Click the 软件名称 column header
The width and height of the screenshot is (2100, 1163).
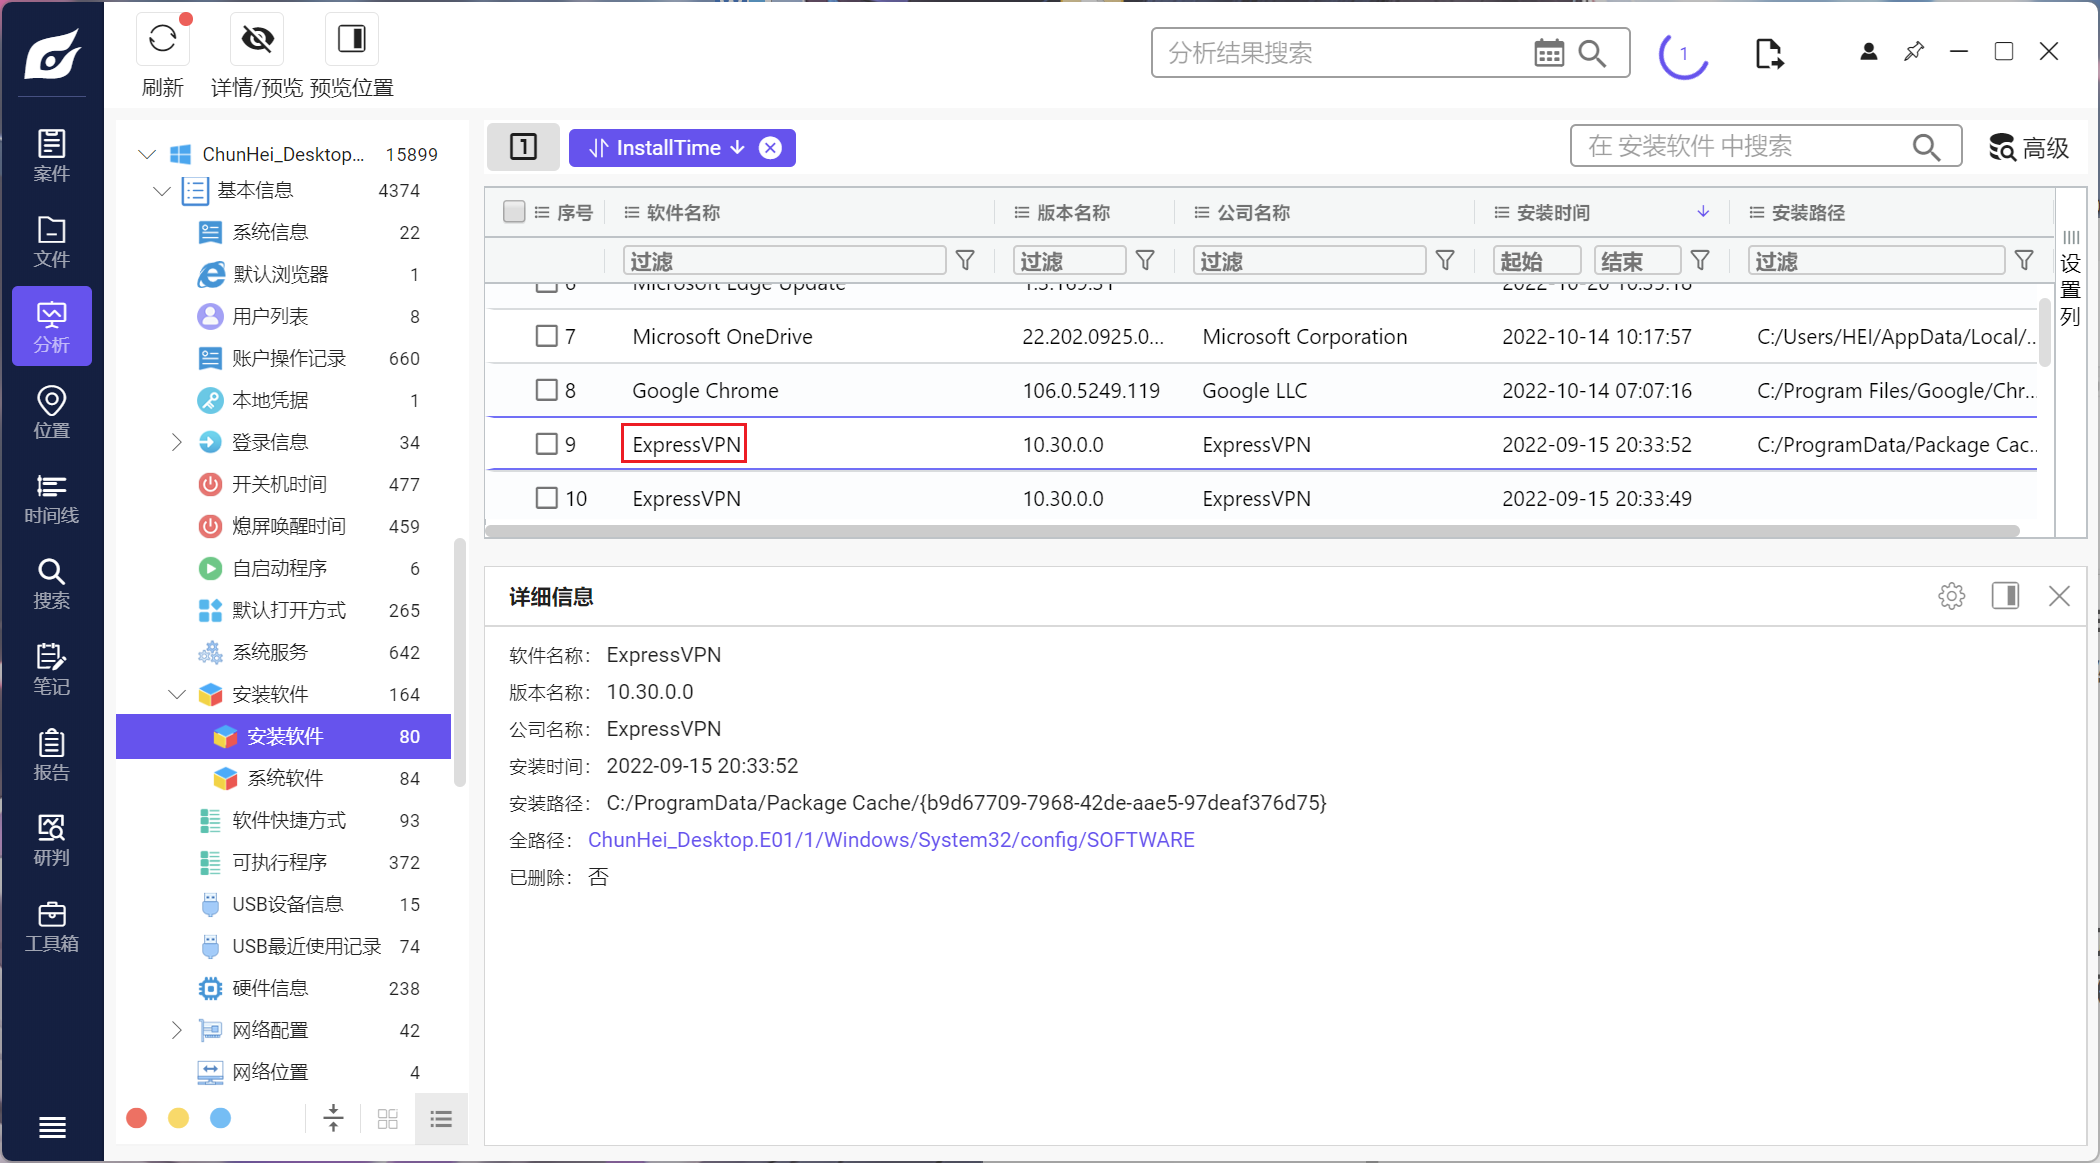point(683,213)
